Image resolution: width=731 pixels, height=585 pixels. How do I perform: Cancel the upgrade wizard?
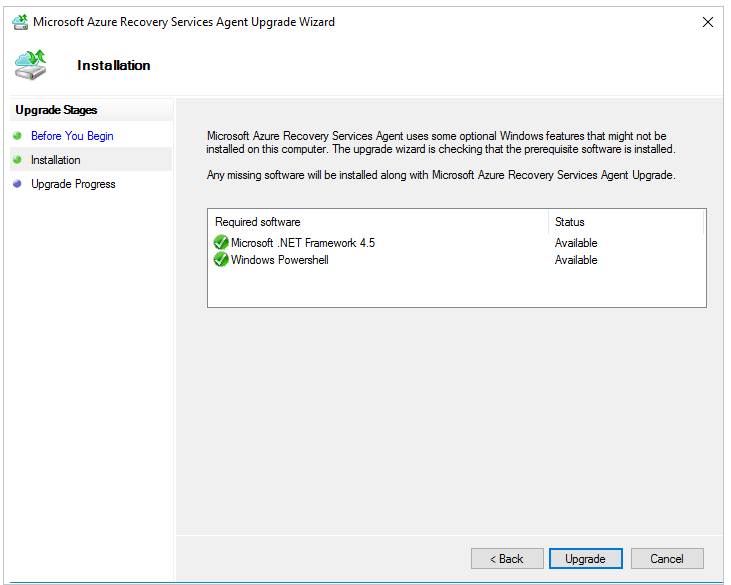point(667,558)
